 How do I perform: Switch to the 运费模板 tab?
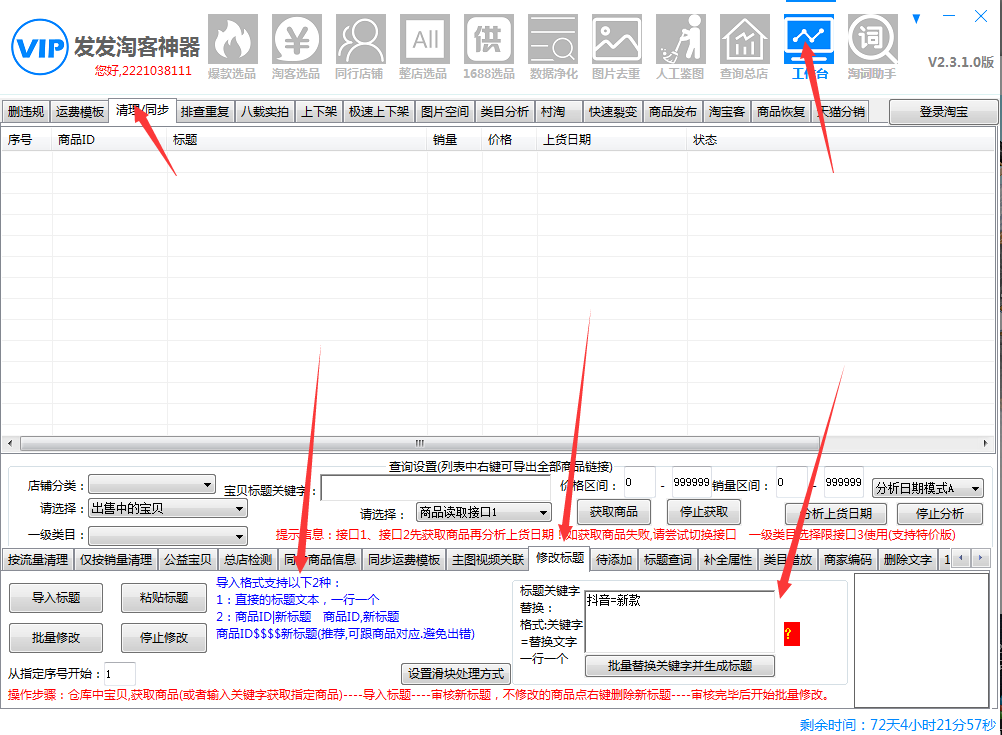[79, 112]
